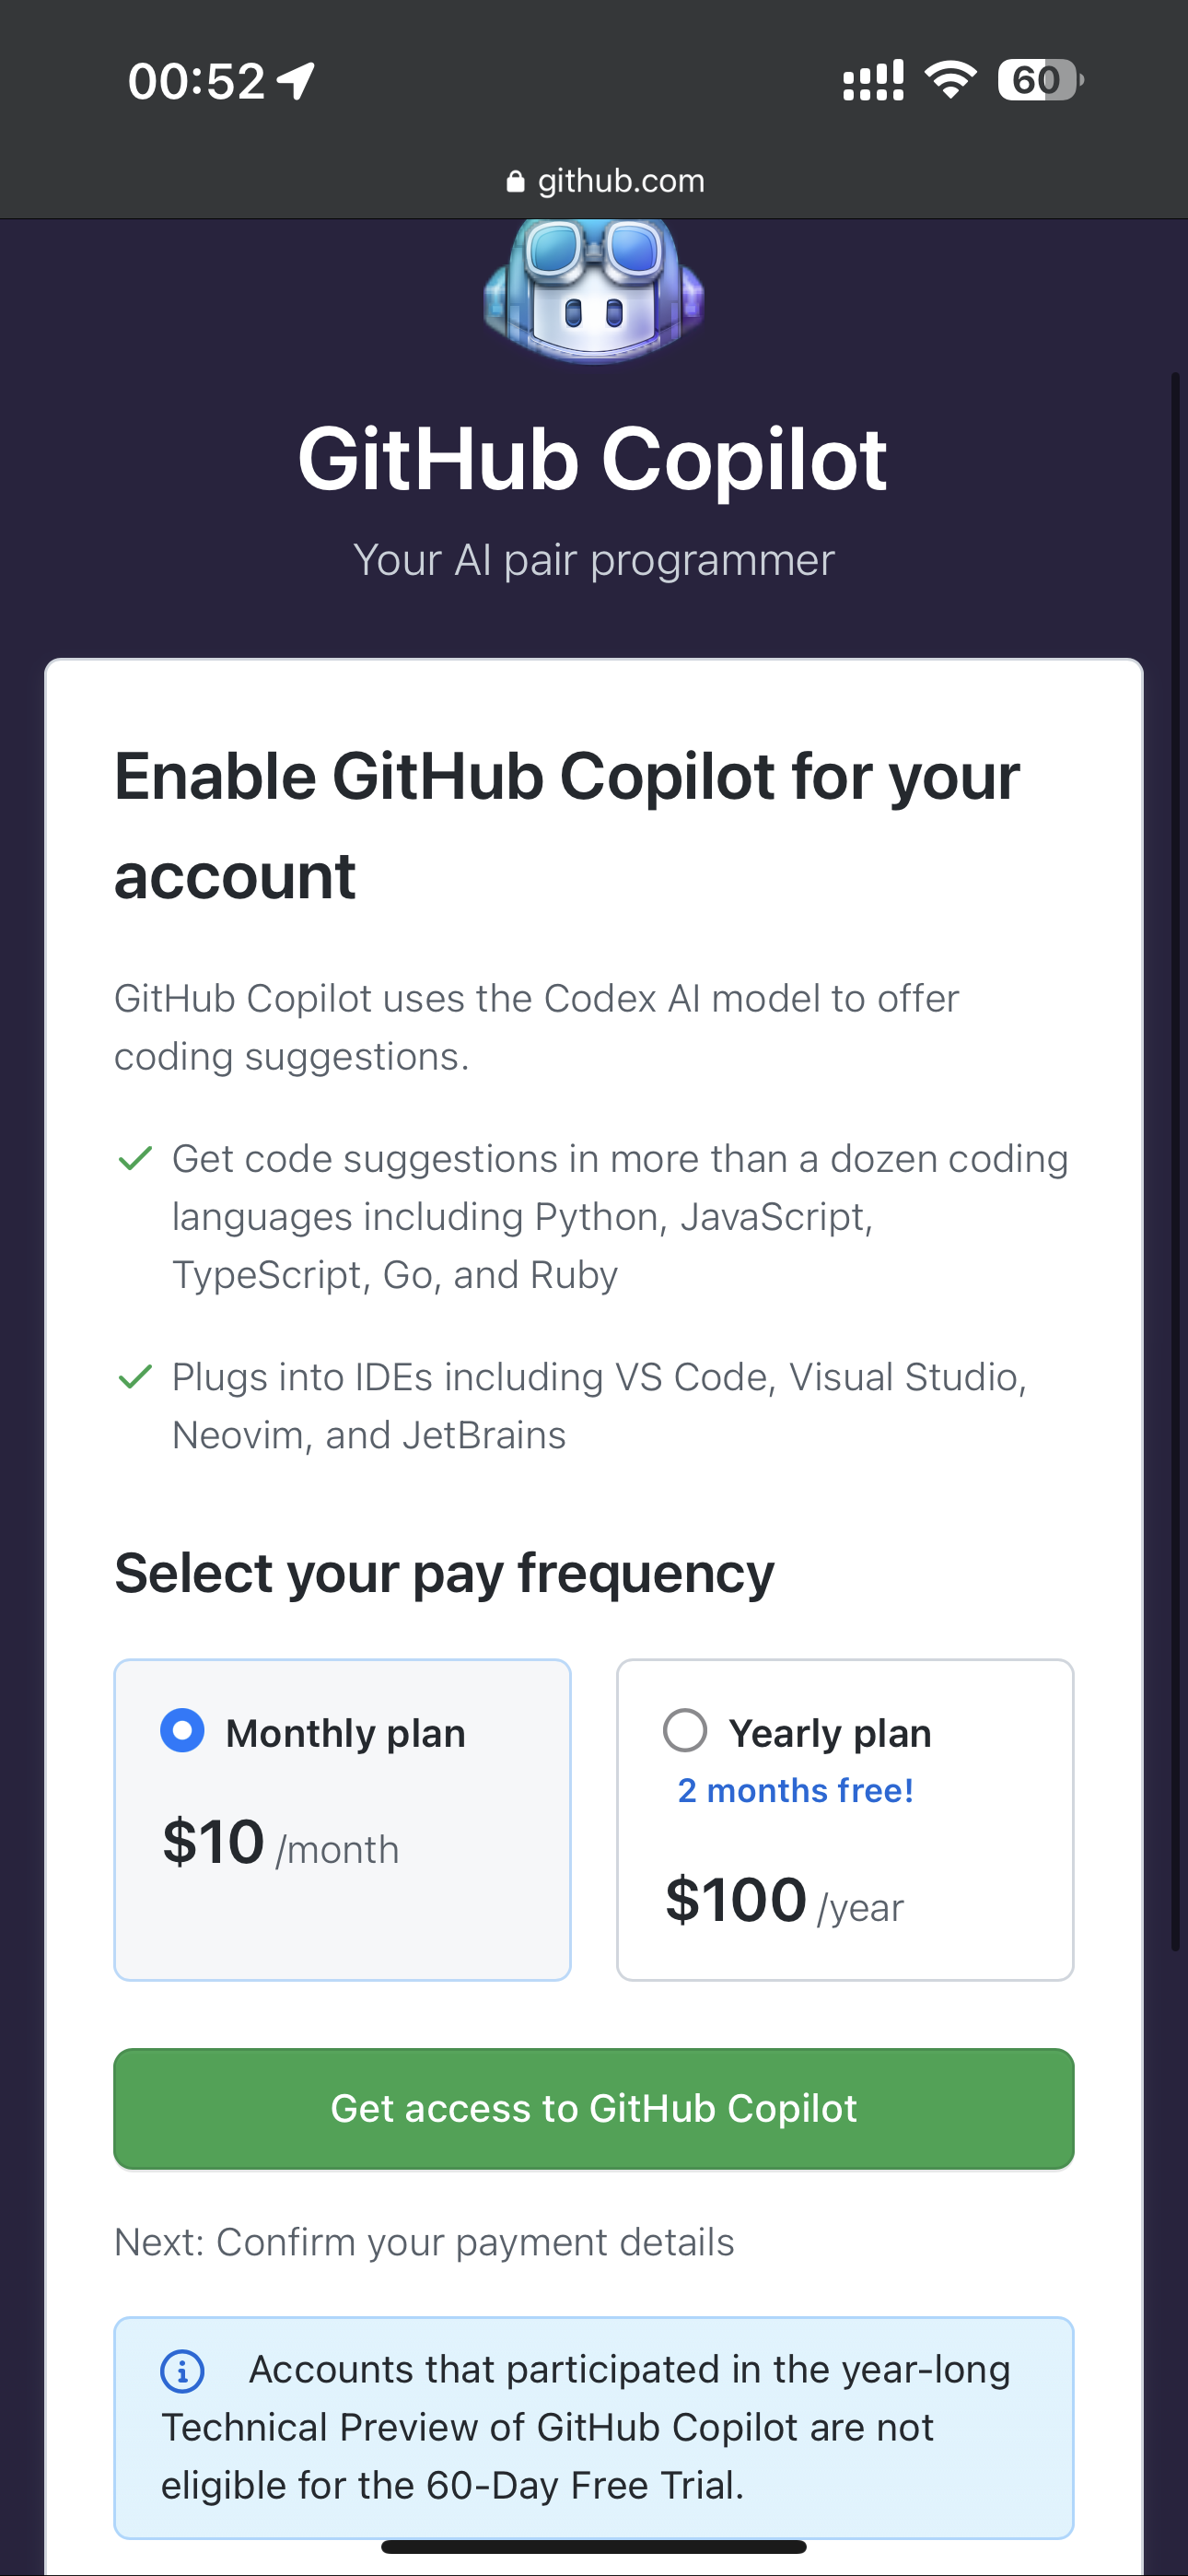
Task: Select the Yearly plan radio button
Action: [x=686, y=1732]
